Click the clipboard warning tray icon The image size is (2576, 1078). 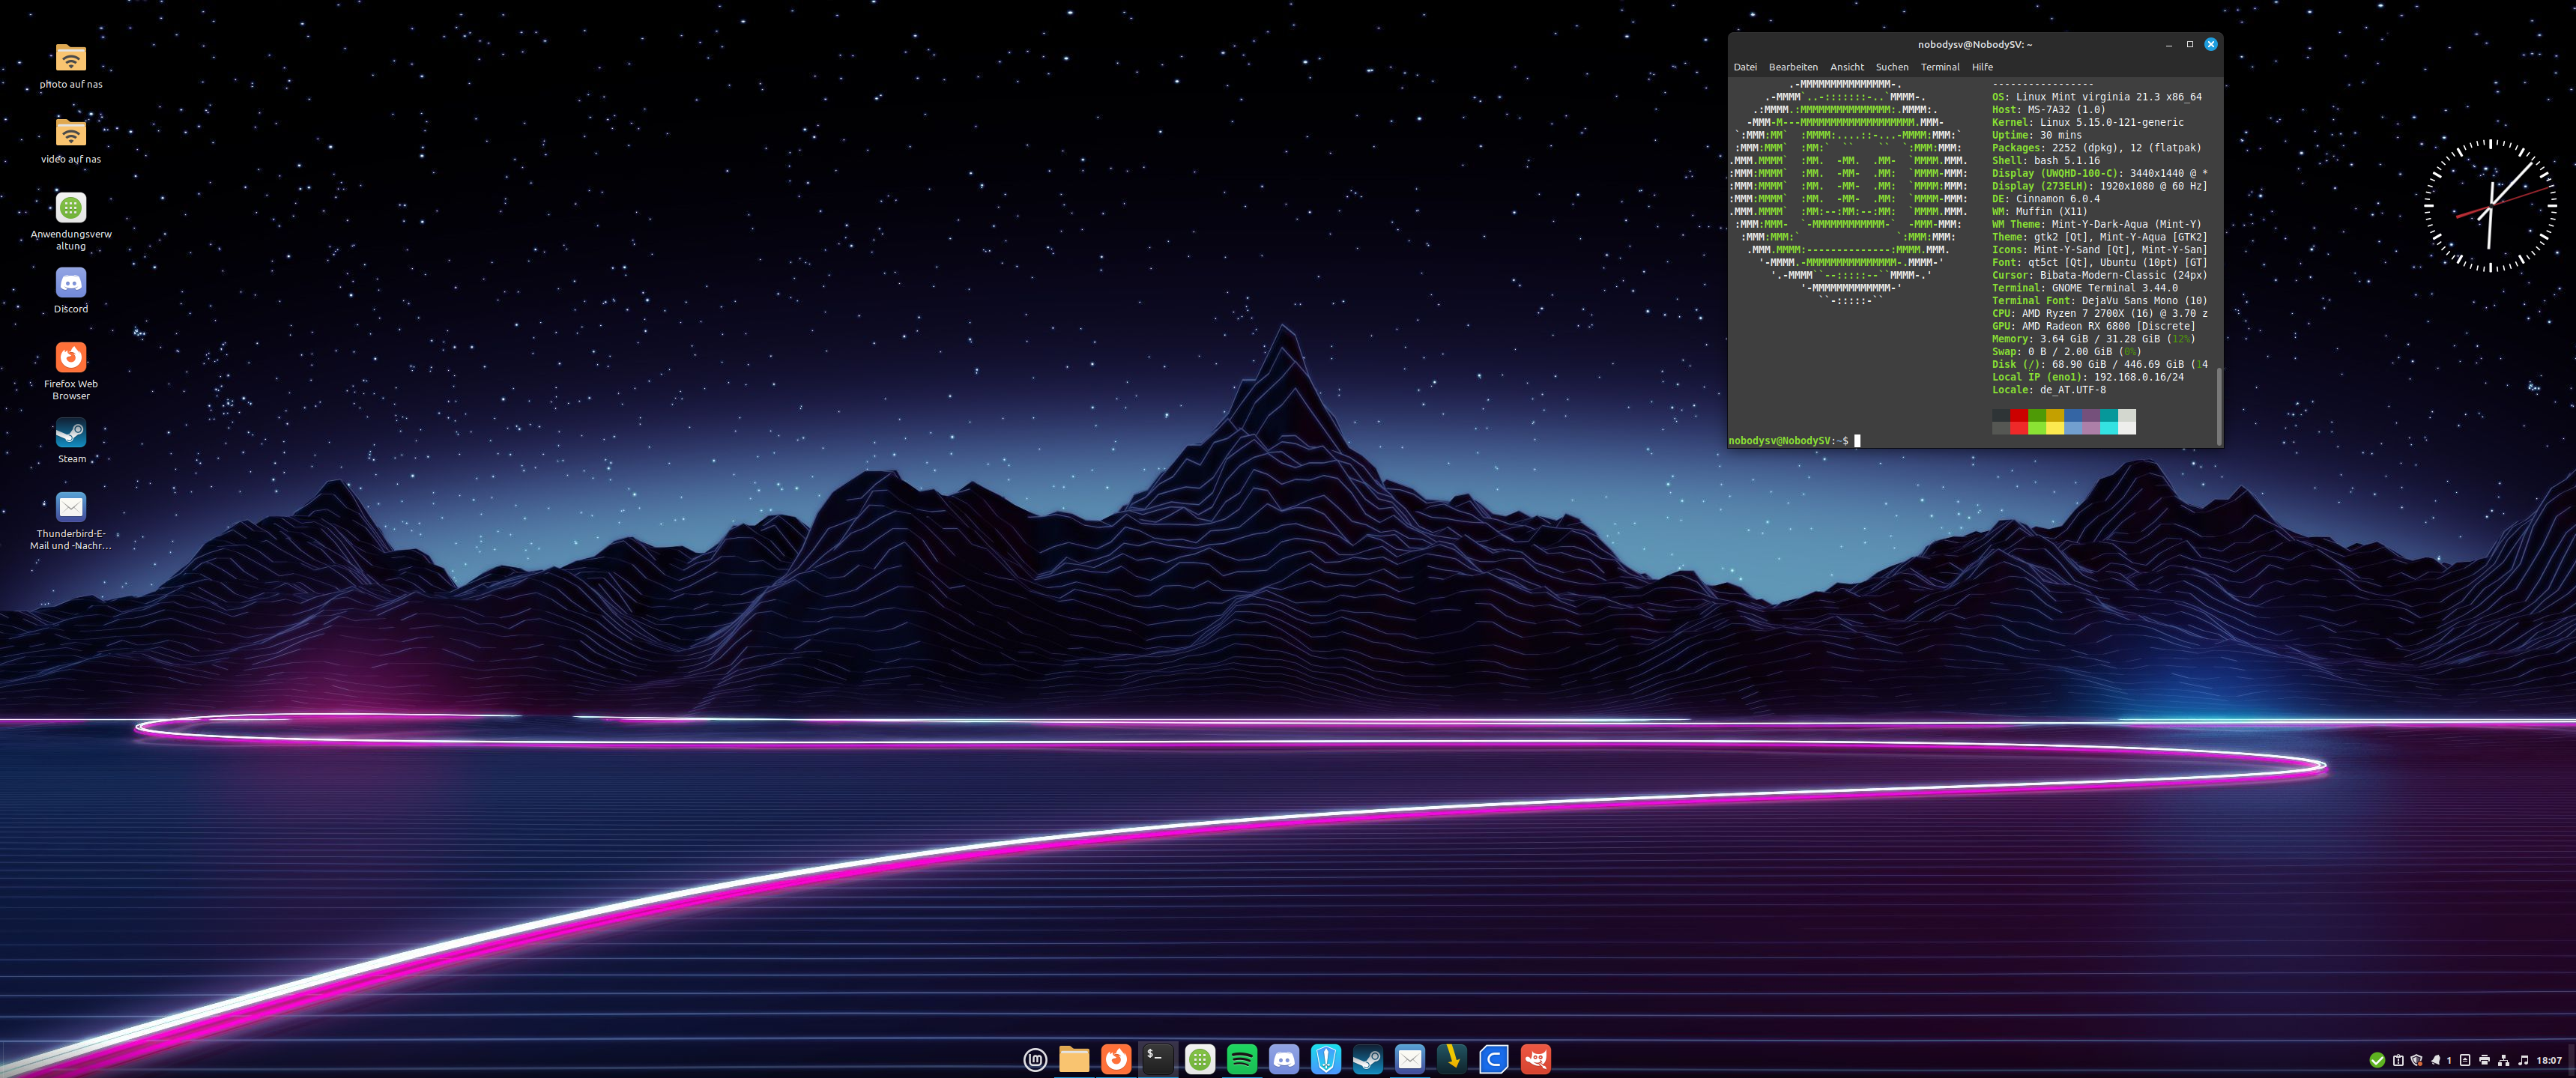coord(2398,1060)
